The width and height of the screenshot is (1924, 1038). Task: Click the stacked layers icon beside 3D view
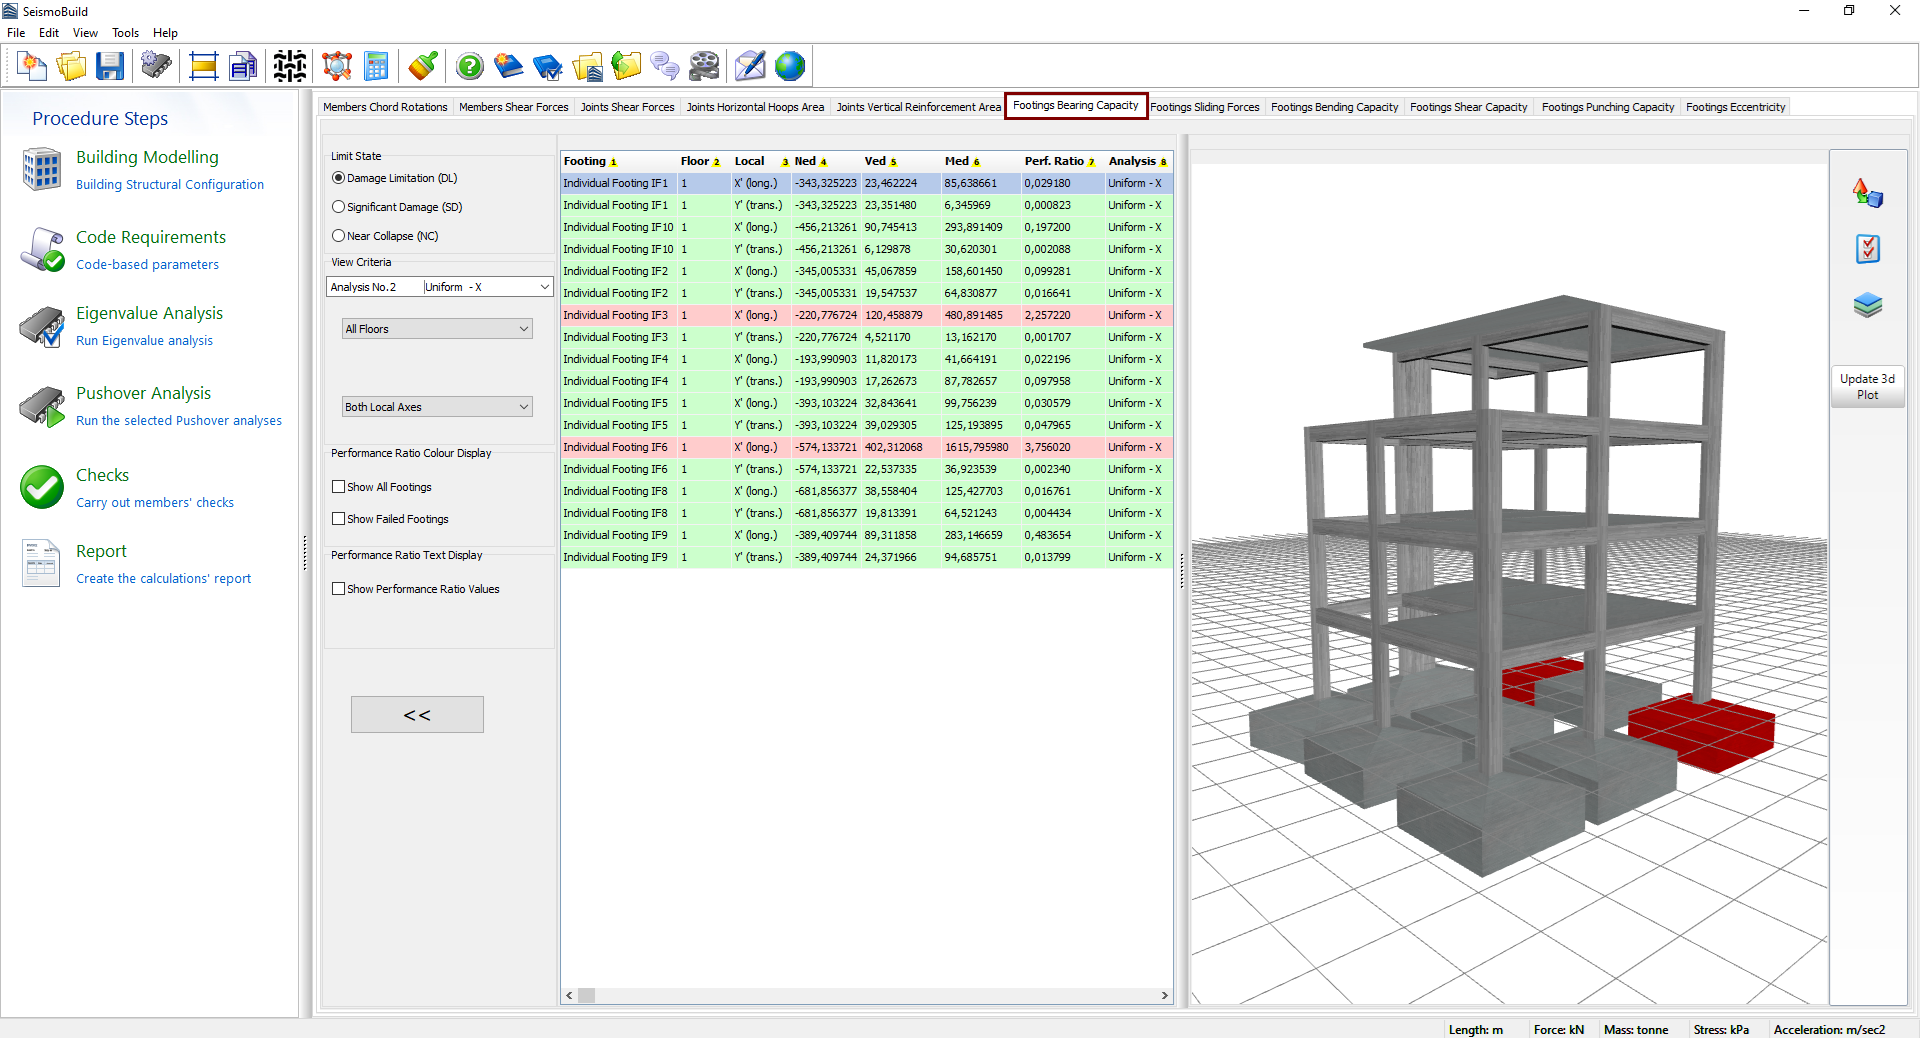tap(1866, 305)
